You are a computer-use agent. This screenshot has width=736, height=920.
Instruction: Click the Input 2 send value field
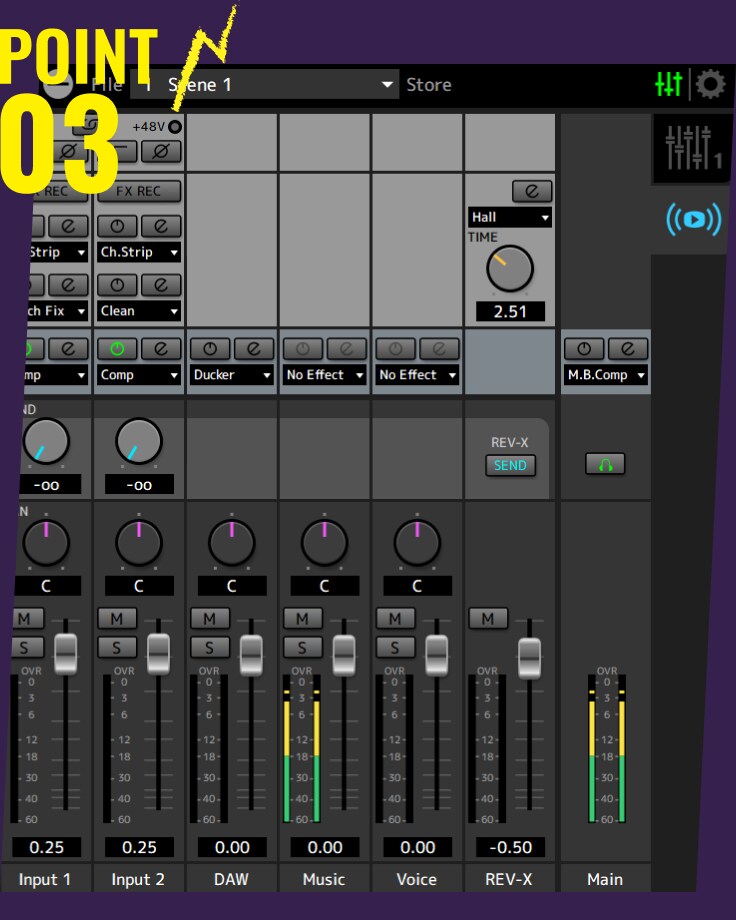(139, 485)
